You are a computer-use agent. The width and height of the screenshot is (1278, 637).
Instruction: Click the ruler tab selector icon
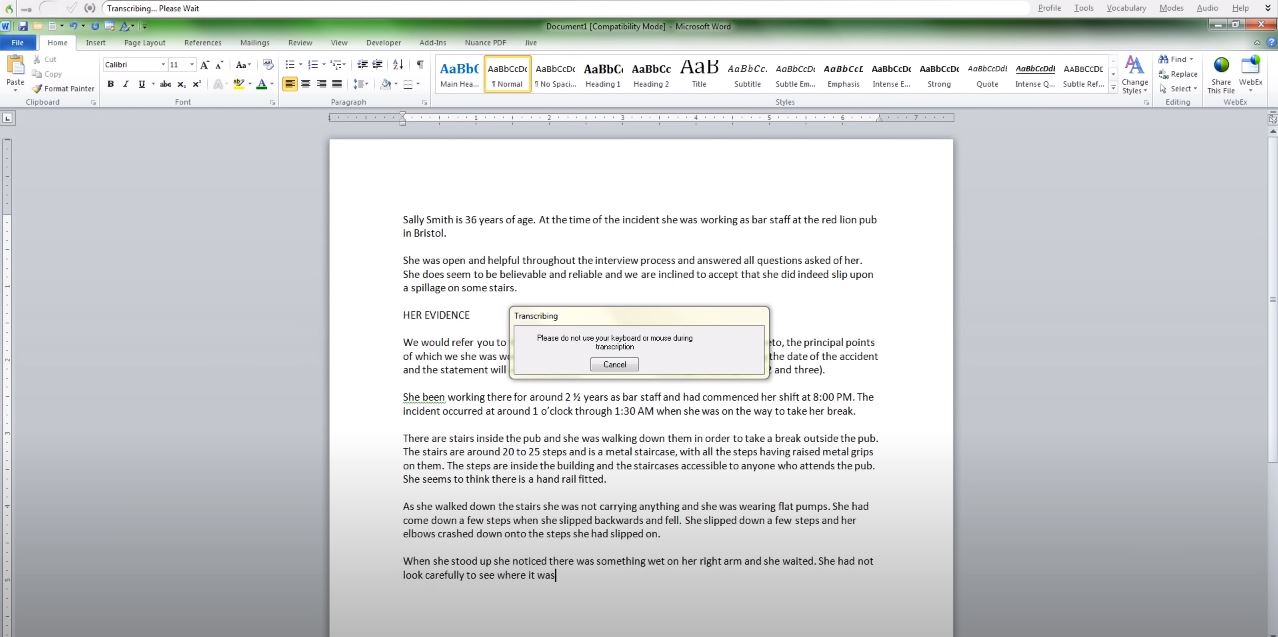pyautogui.click(x=8, y=118)
